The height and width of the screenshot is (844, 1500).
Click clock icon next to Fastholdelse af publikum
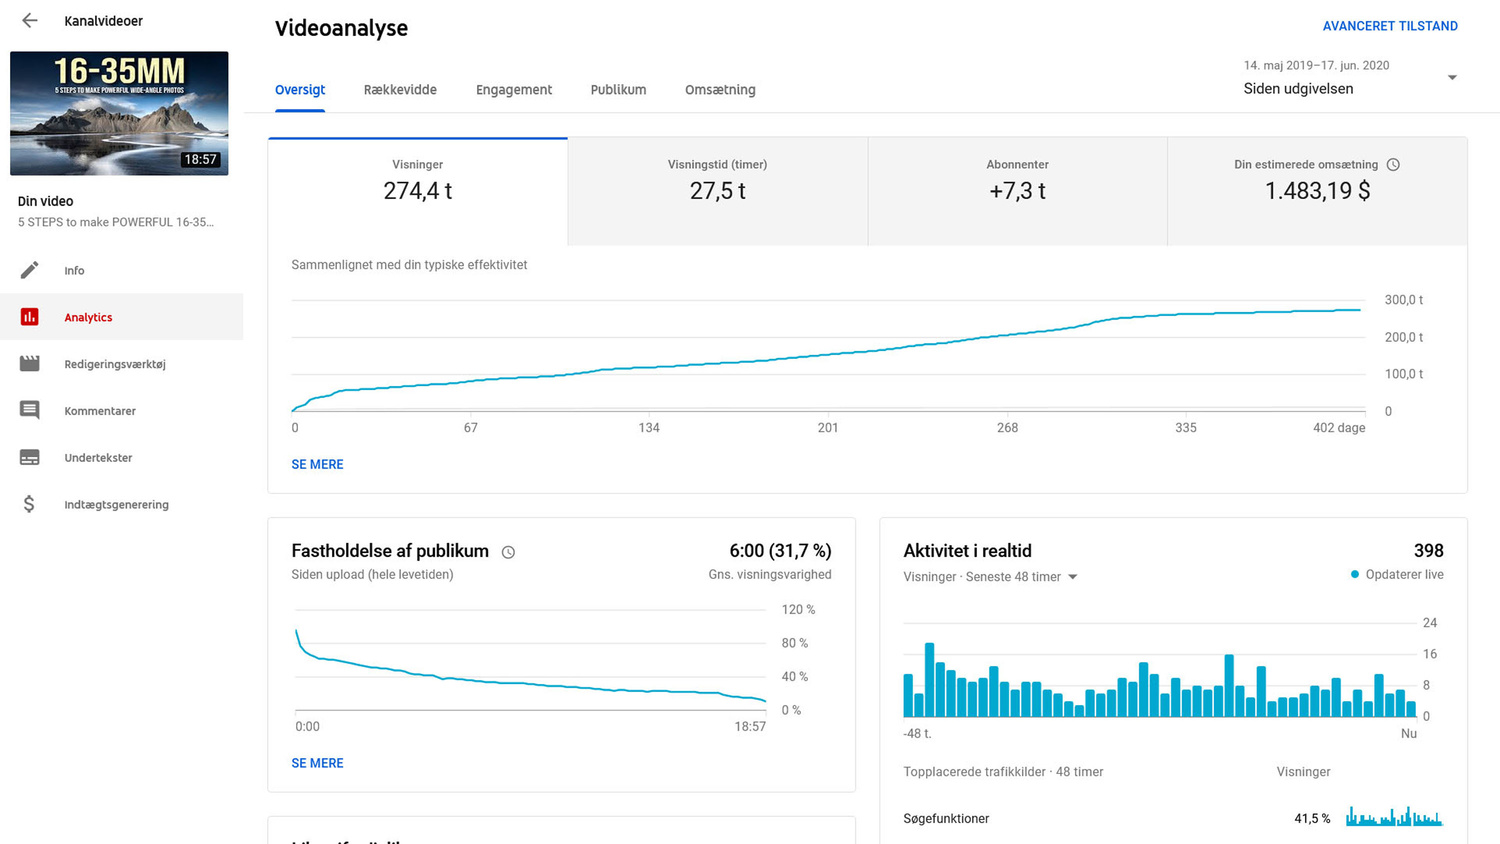pos(508,552)
